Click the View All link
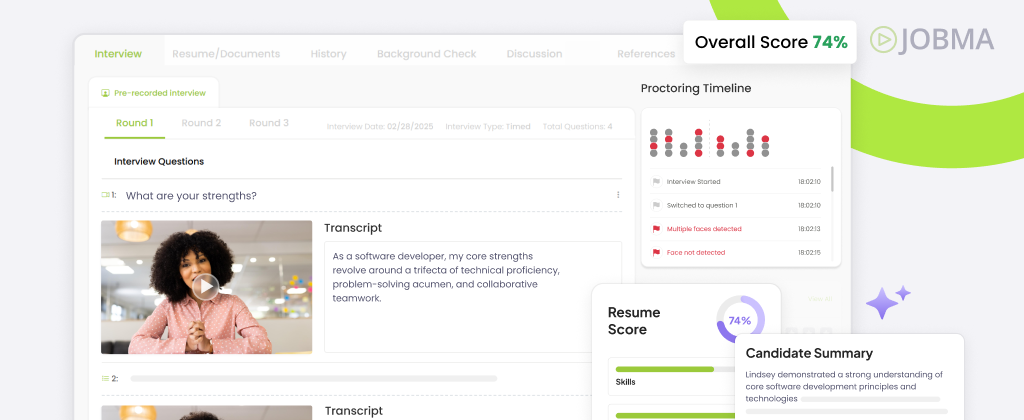 tap(820, 299)
